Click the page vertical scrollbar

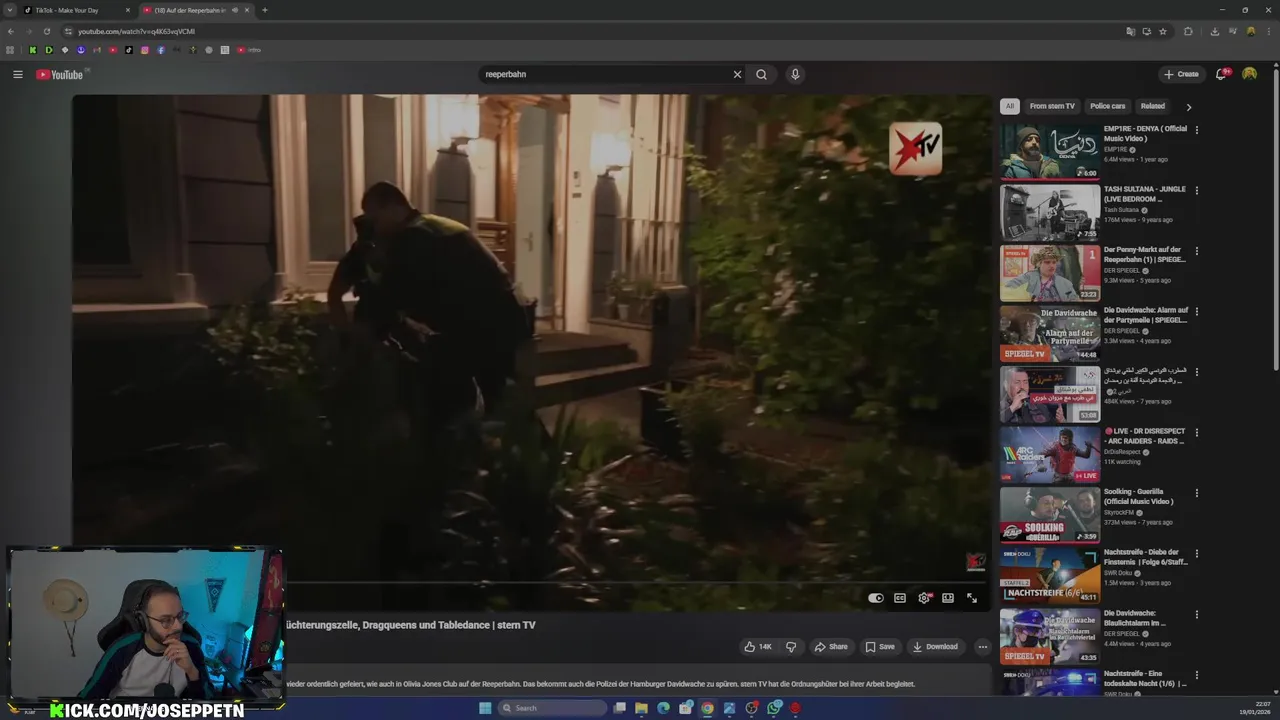click(x=1276, y=220)
